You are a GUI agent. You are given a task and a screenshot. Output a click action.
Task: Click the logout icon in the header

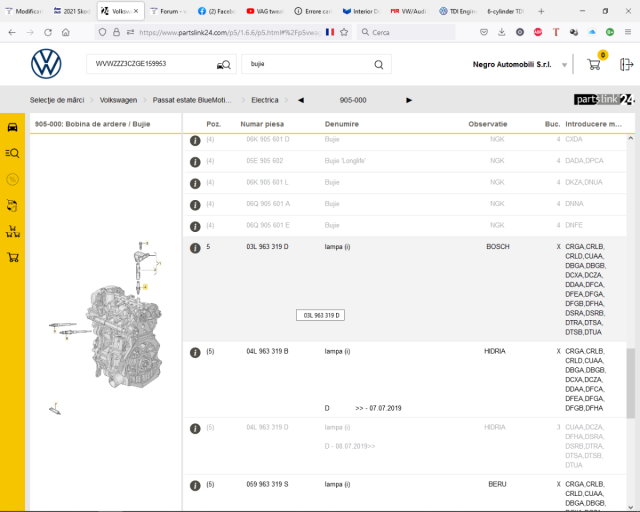pos(626,65)
